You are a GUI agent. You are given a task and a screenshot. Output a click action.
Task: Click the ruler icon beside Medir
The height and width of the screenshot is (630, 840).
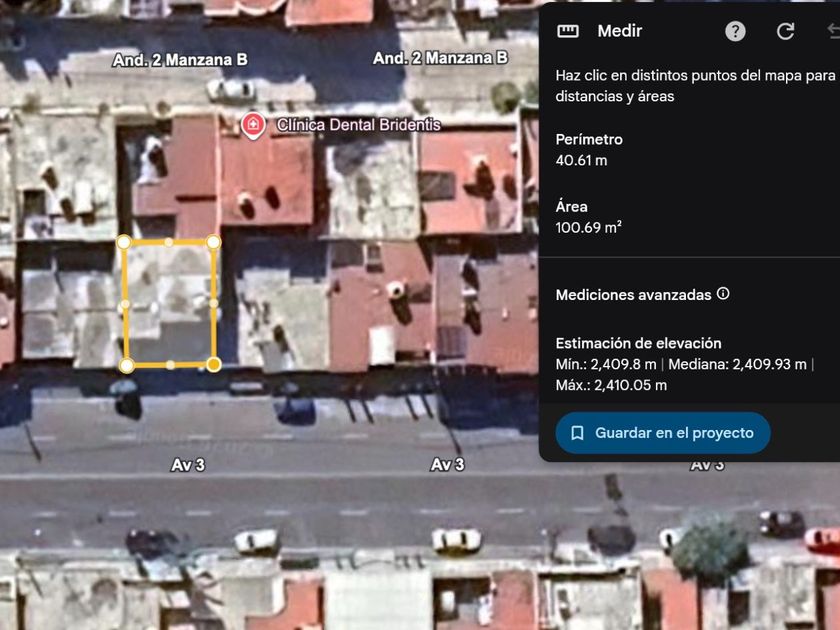point(568,31)
